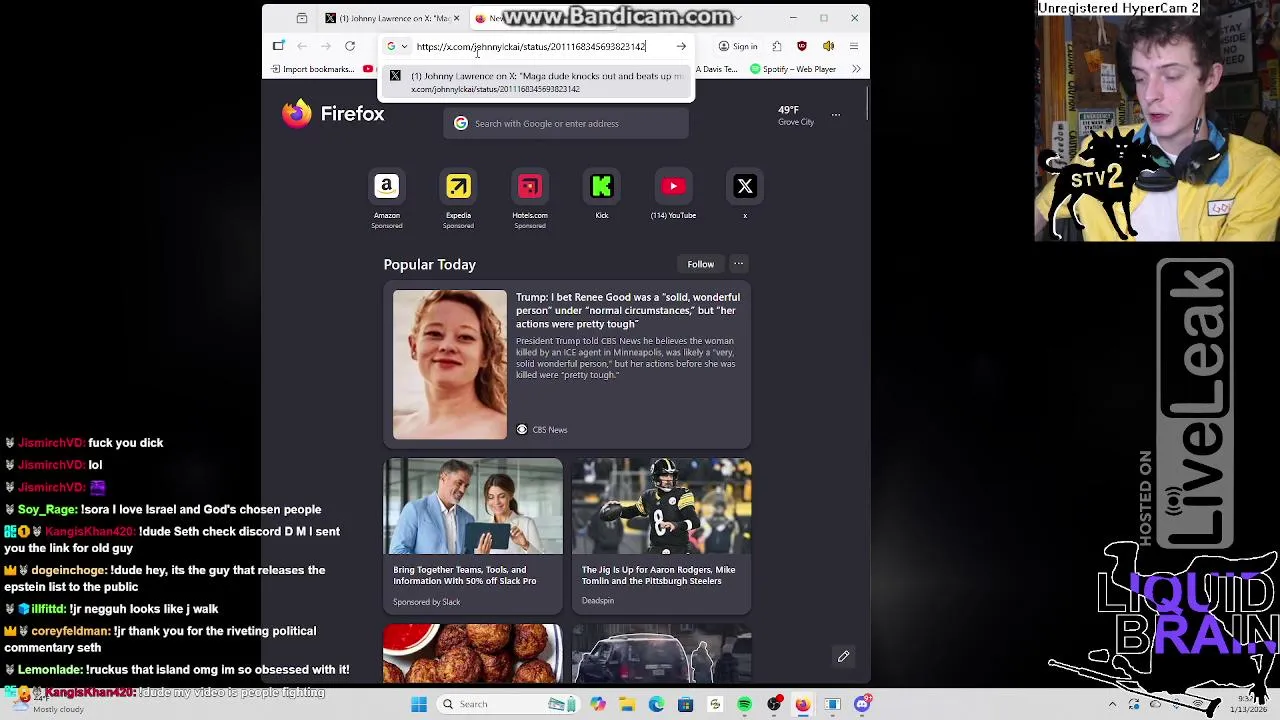Show hidden system tray icons

tap(1112, 704)
